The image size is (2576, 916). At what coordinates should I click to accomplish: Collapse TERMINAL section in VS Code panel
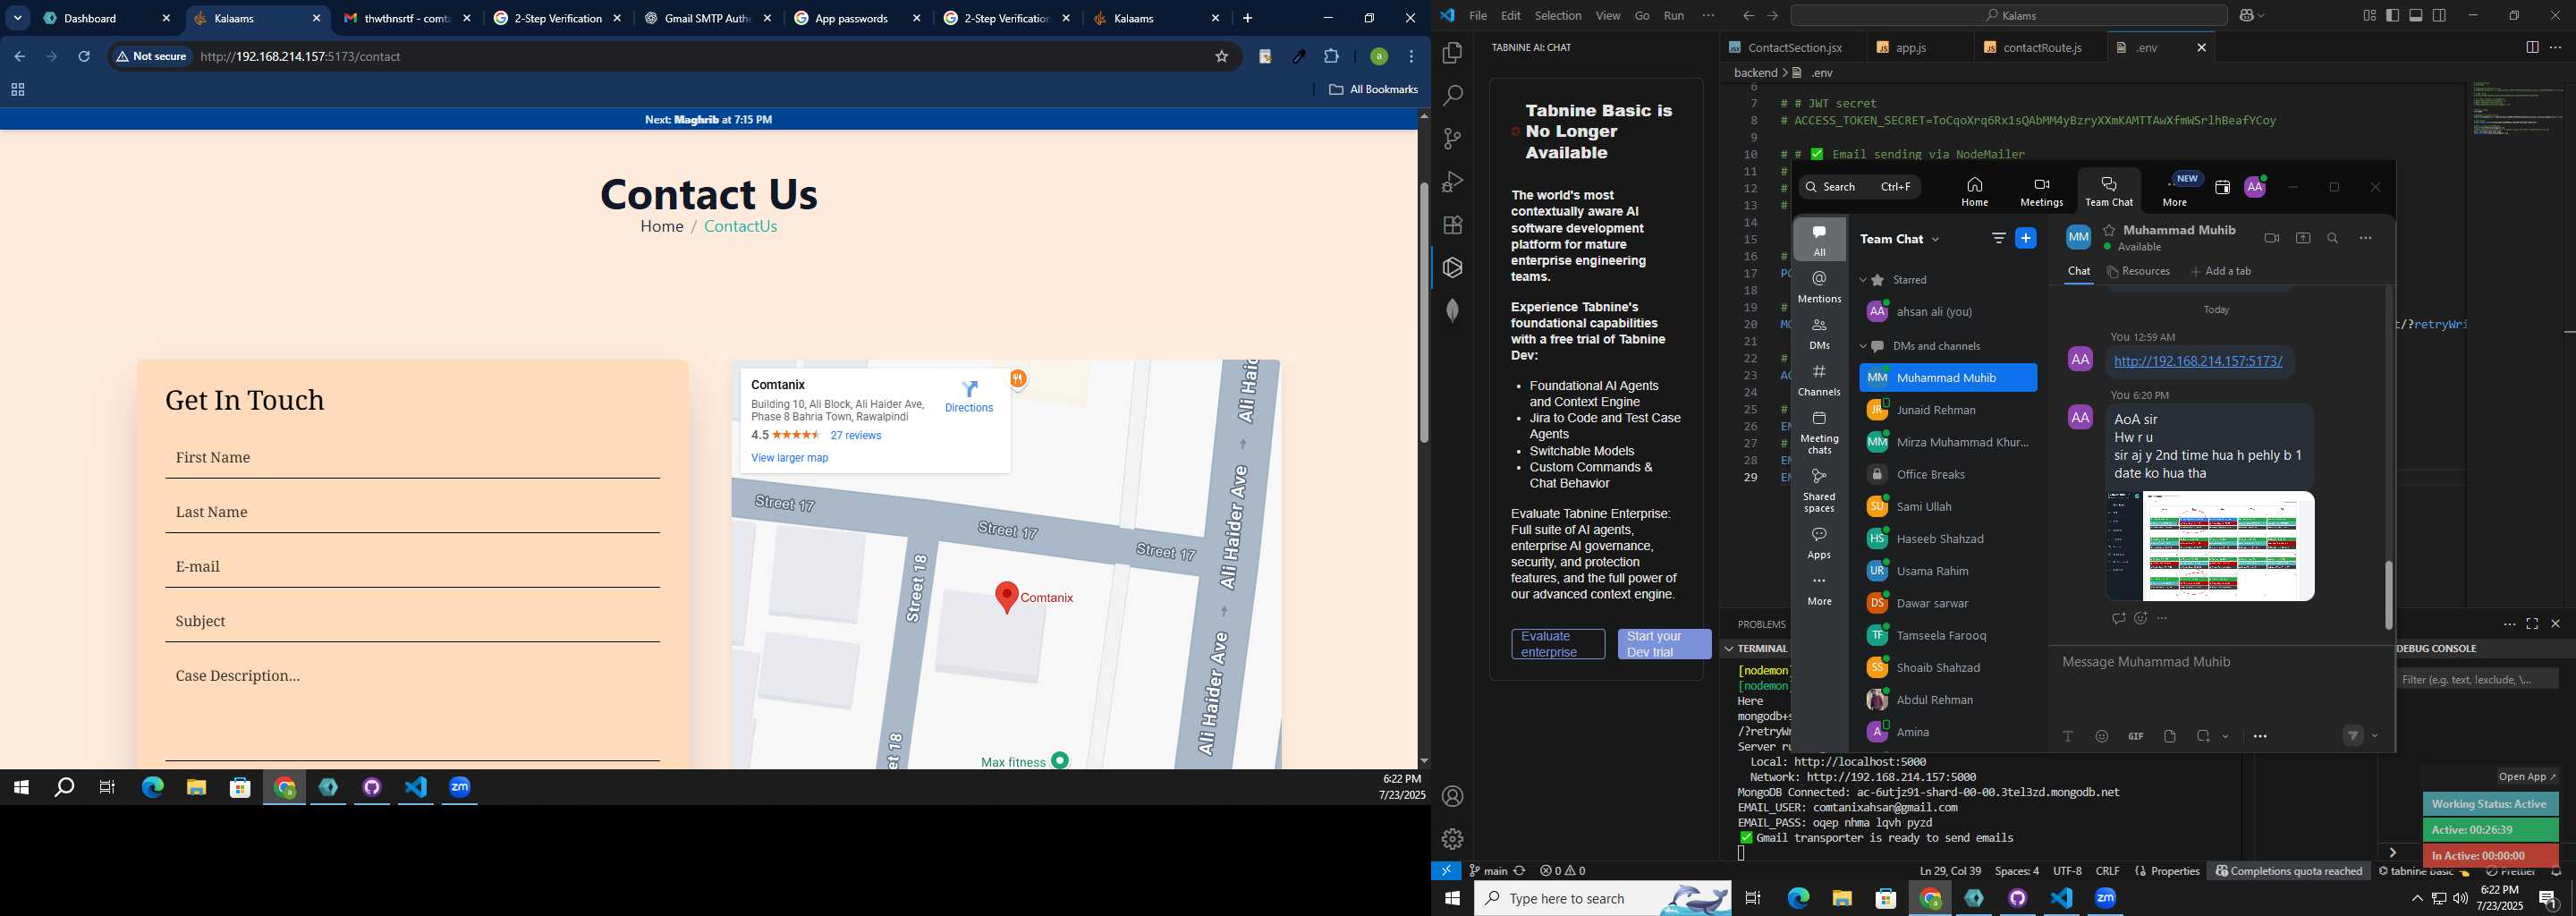point(1729,649)
